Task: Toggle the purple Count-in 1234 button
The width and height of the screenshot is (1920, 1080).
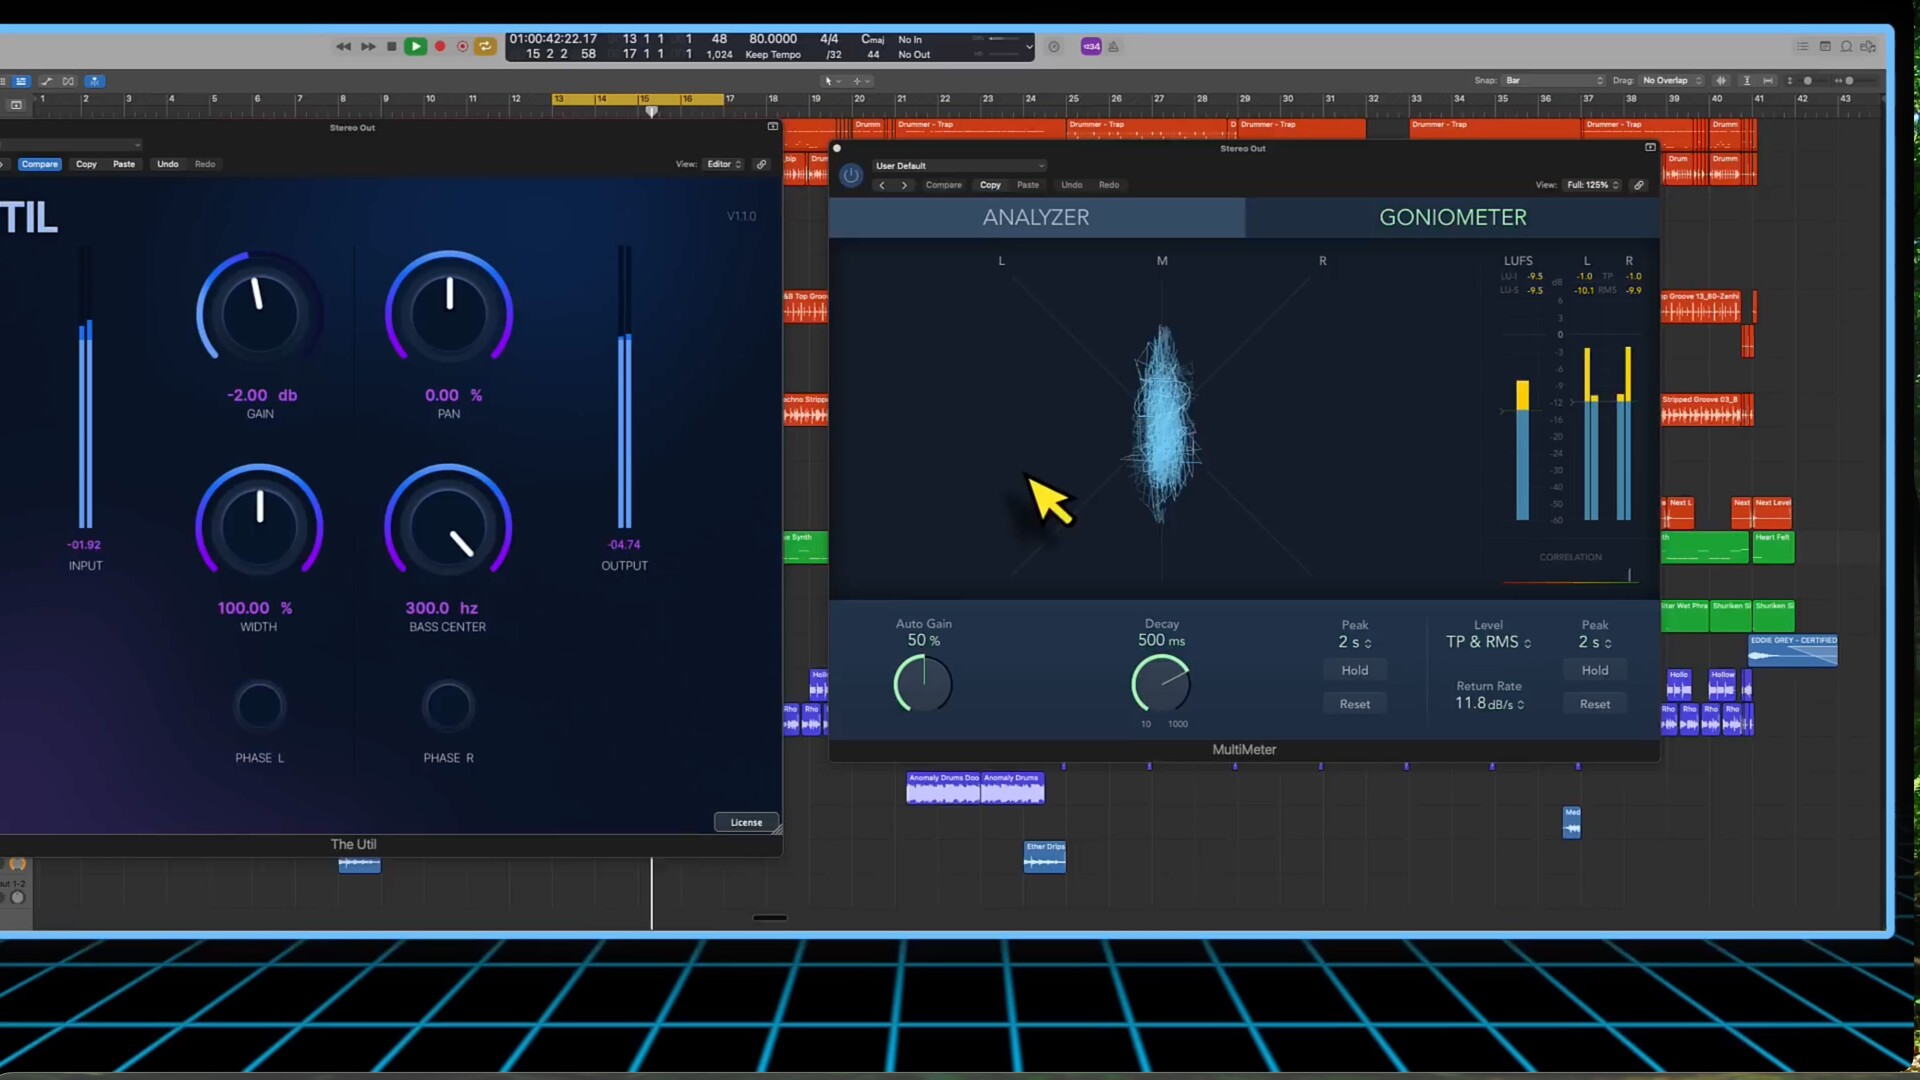Action: (1091, 46)
